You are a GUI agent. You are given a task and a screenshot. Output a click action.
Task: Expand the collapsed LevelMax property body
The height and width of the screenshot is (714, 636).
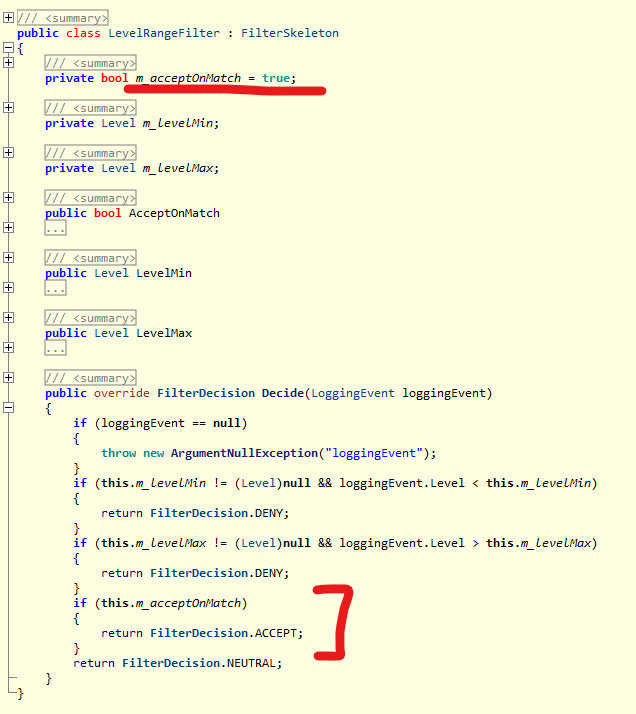coord(9,348)
